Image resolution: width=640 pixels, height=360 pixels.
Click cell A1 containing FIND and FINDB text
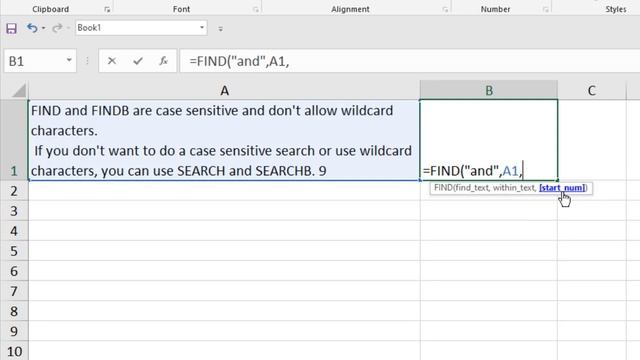[x=224, y=140]
